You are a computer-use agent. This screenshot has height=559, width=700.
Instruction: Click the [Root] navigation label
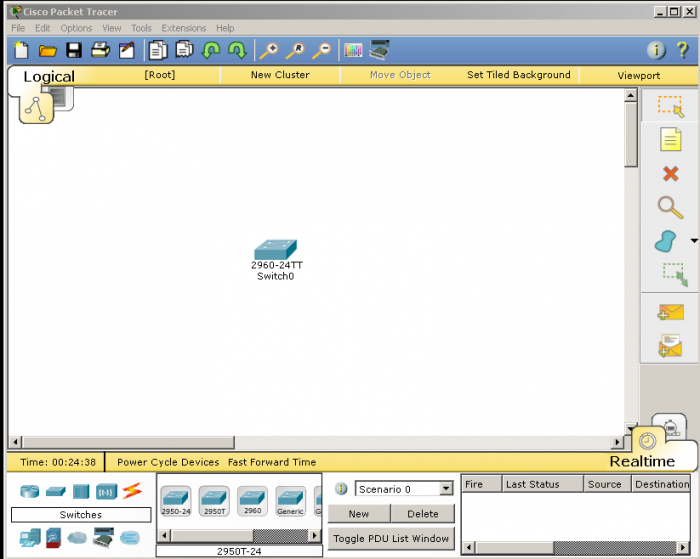coord(159,75)
